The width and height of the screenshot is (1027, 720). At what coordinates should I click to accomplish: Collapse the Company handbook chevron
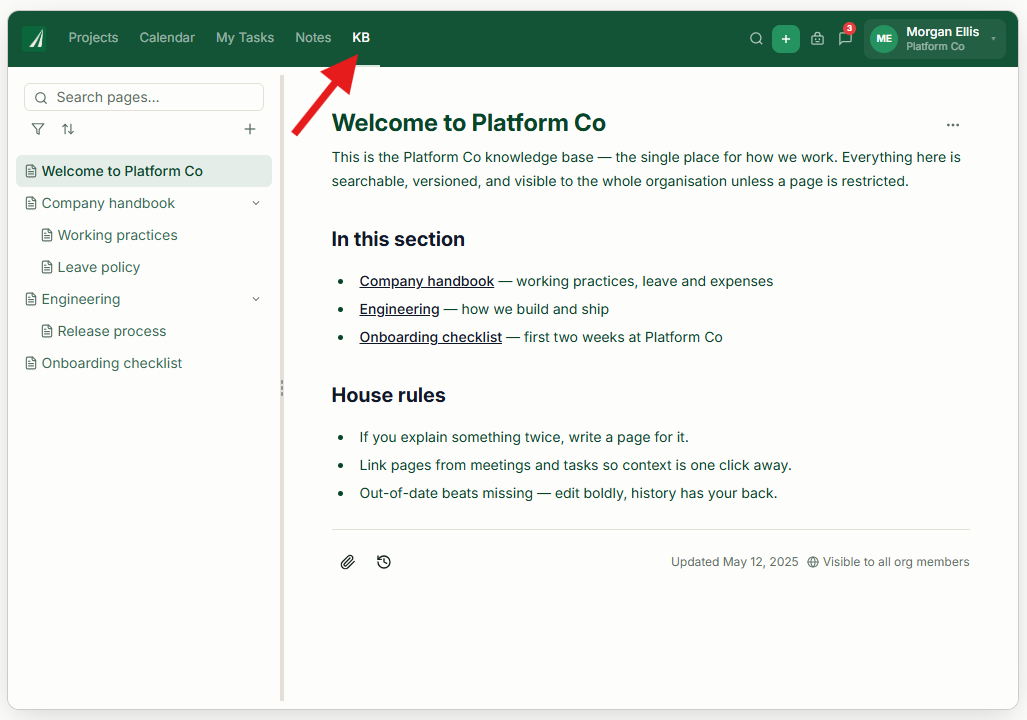tap(256, 203)
